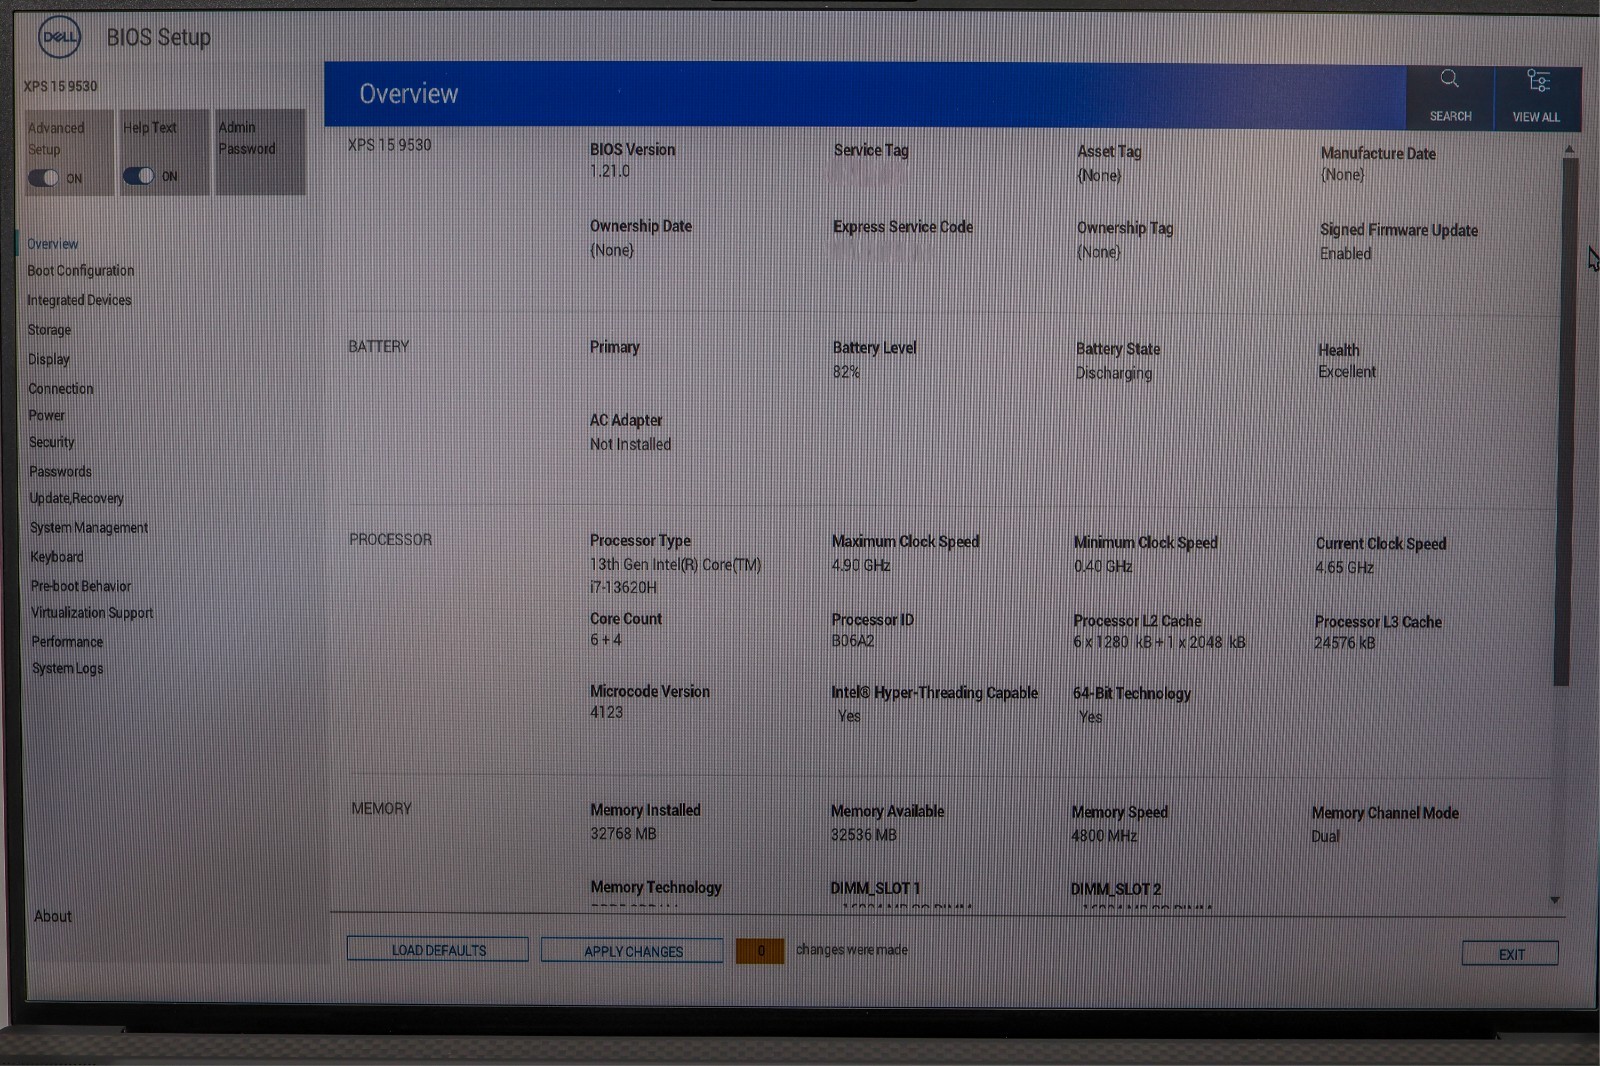1600x1066 pixels.
Task: Open System Management section
Action: click(89, 527)
